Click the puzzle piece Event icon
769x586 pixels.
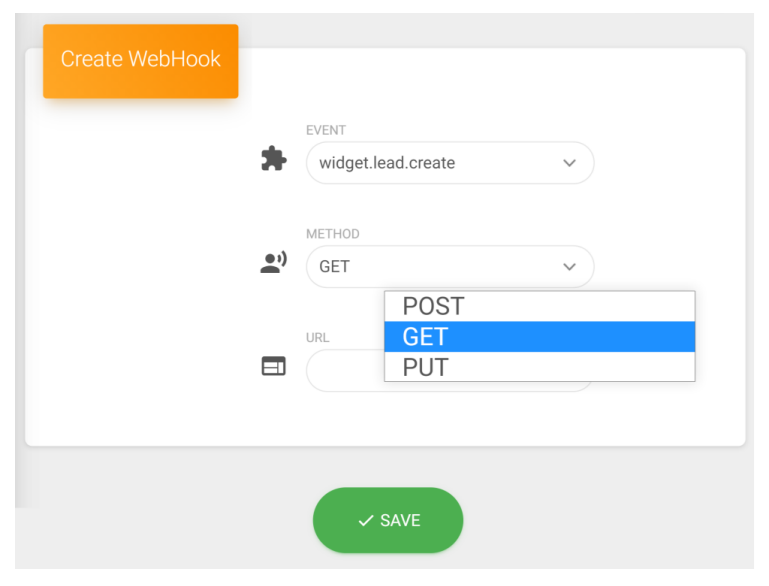click(x=273, y=160)
